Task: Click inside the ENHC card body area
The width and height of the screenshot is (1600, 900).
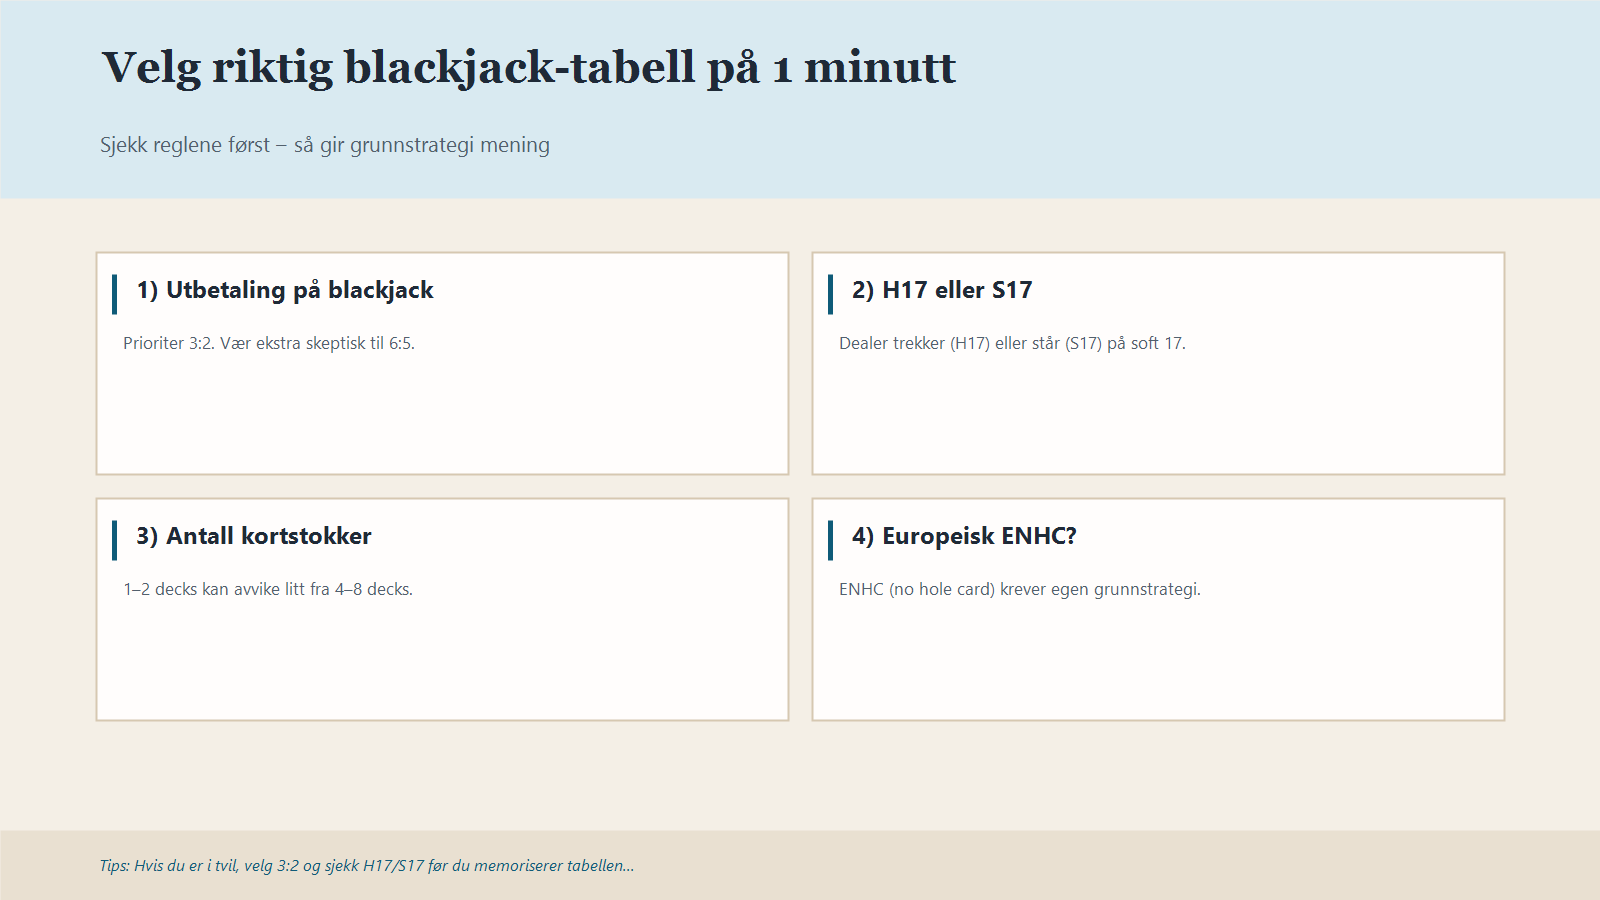Action: click(1158, 660)
